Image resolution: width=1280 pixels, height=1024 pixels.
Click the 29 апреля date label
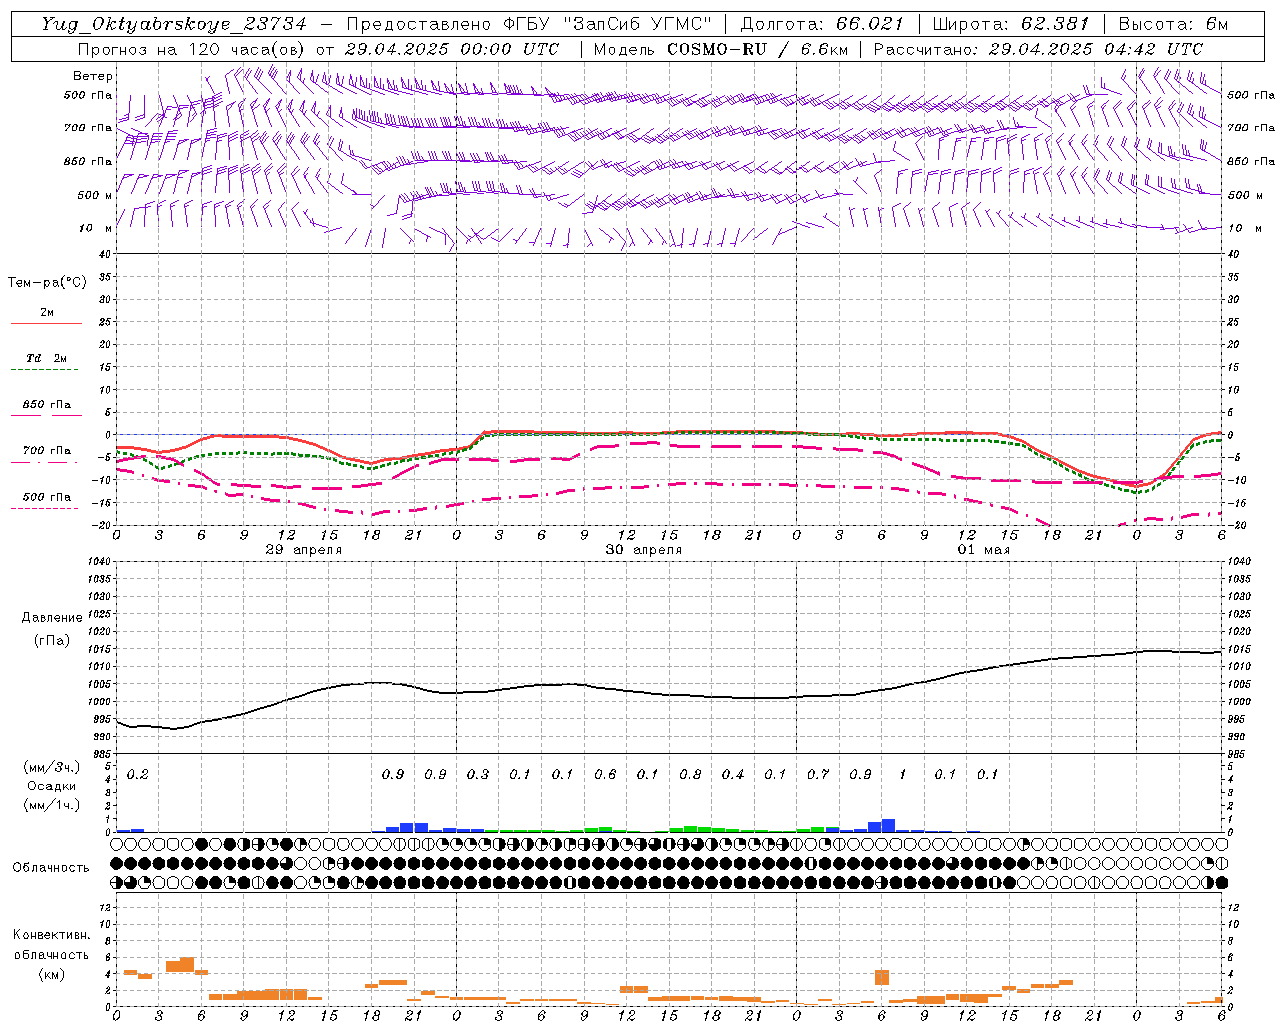pos(304,550)
